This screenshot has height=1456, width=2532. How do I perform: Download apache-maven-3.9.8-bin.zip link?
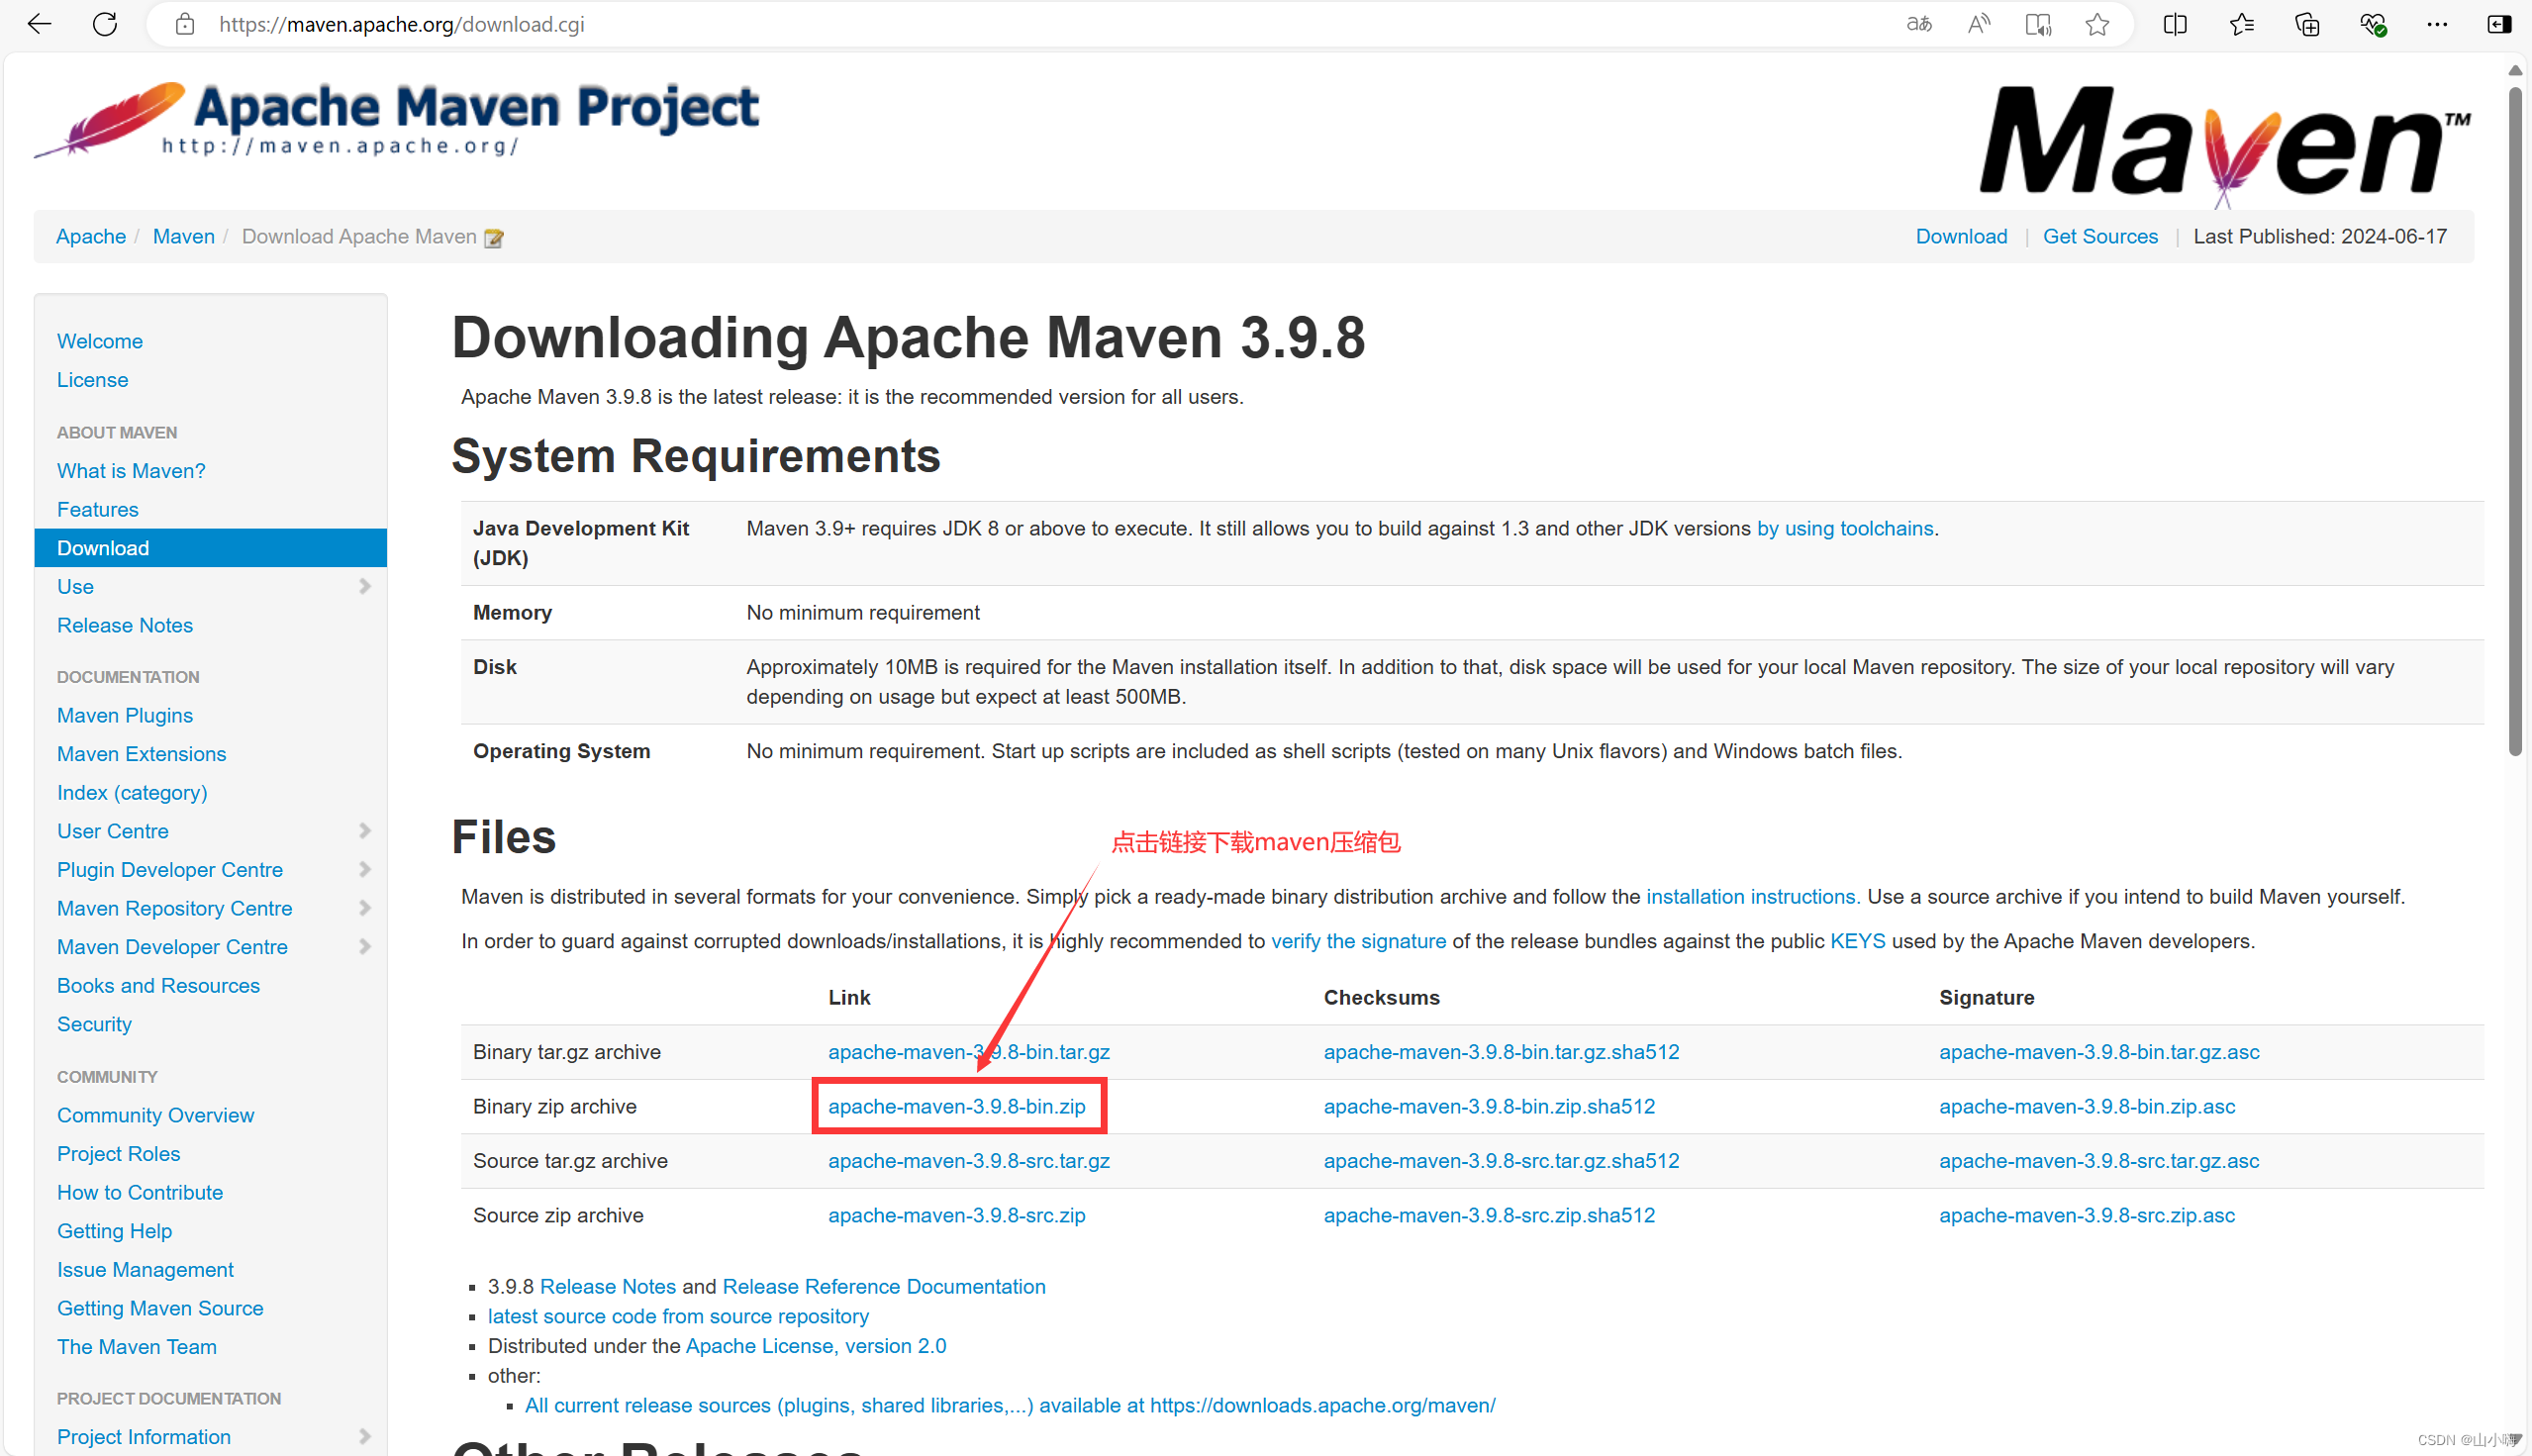click(x=956, y=1106)
